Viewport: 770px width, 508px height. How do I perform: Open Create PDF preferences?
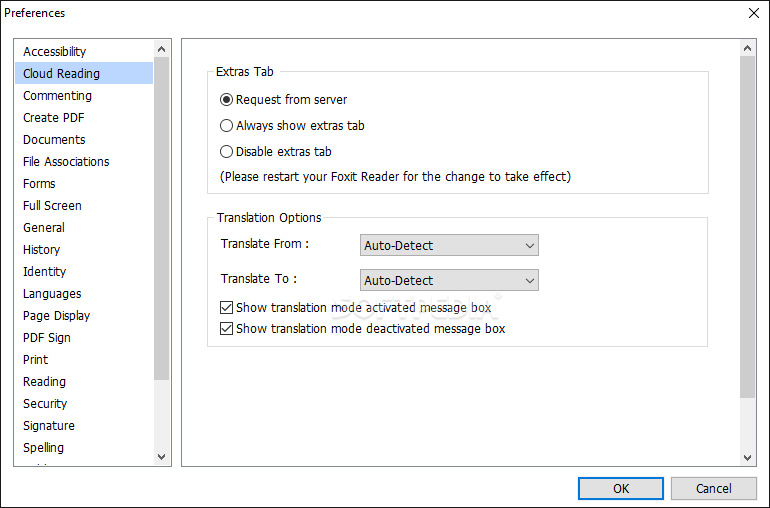pyautogui.click(x=84, y=117)
